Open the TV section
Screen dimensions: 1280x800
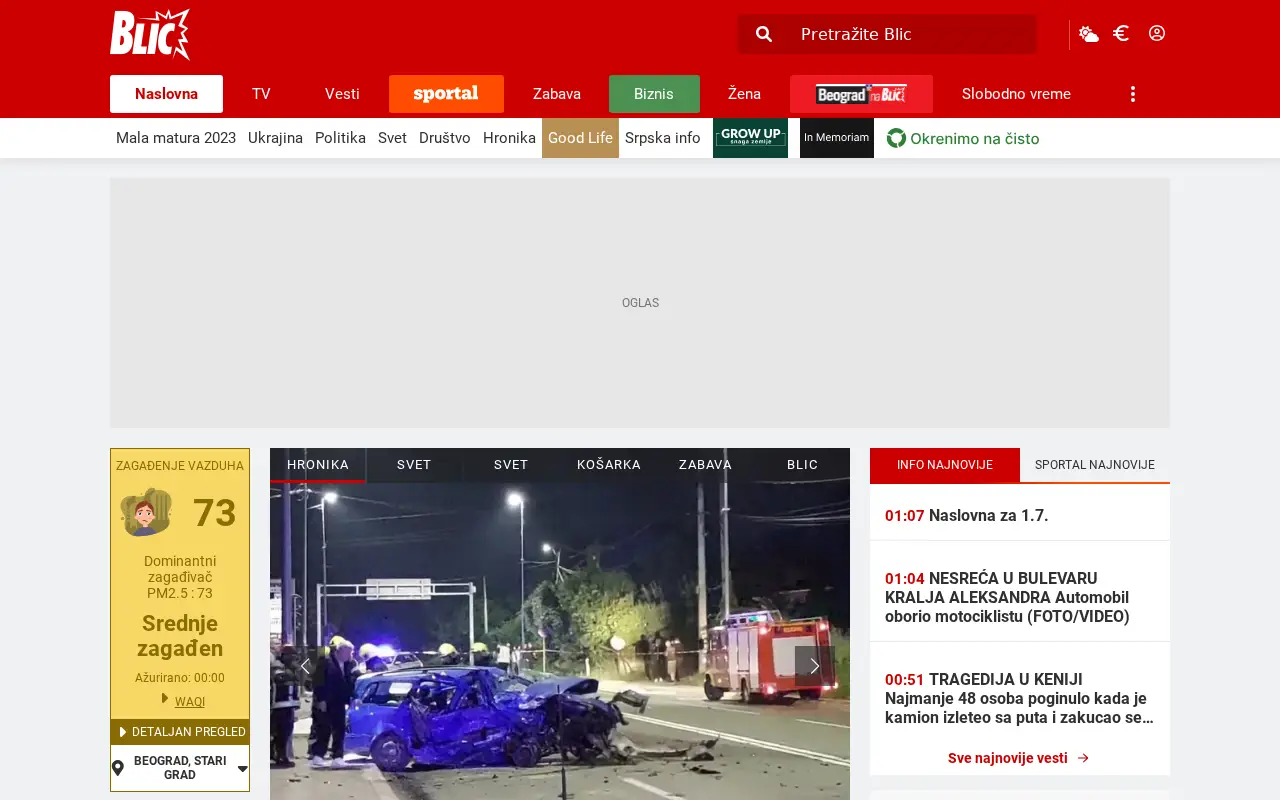(261, 94)
